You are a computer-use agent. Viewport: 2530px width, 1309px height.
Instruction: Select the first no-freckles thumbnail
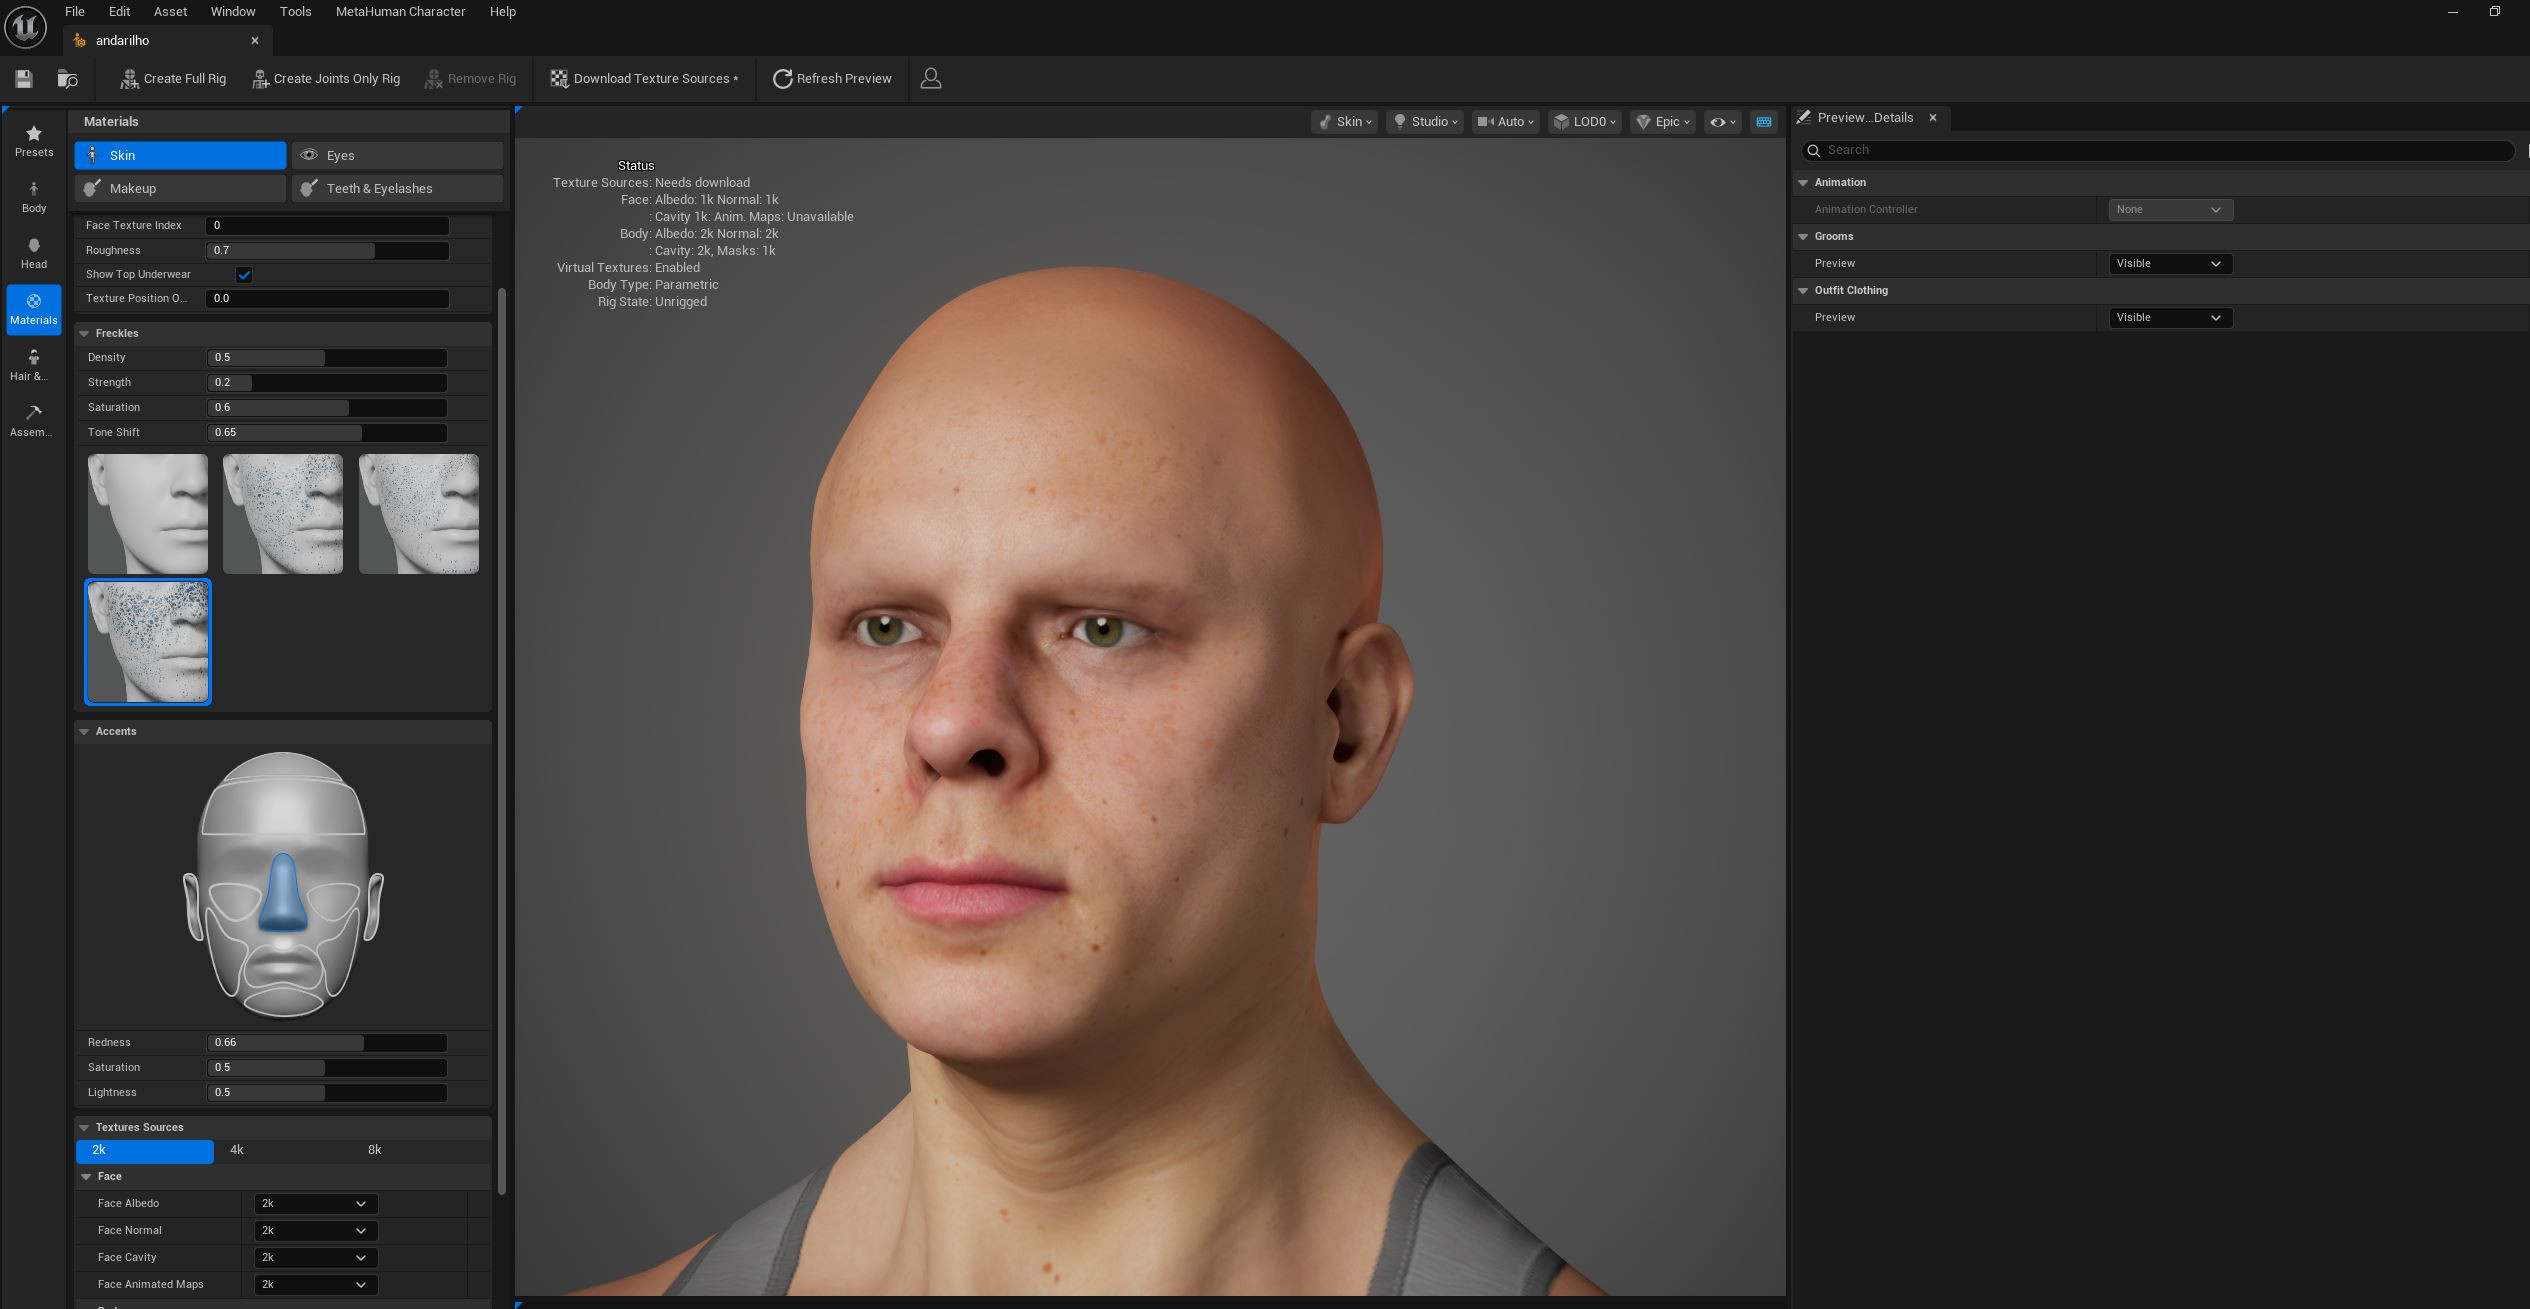(x=148, y=513)
